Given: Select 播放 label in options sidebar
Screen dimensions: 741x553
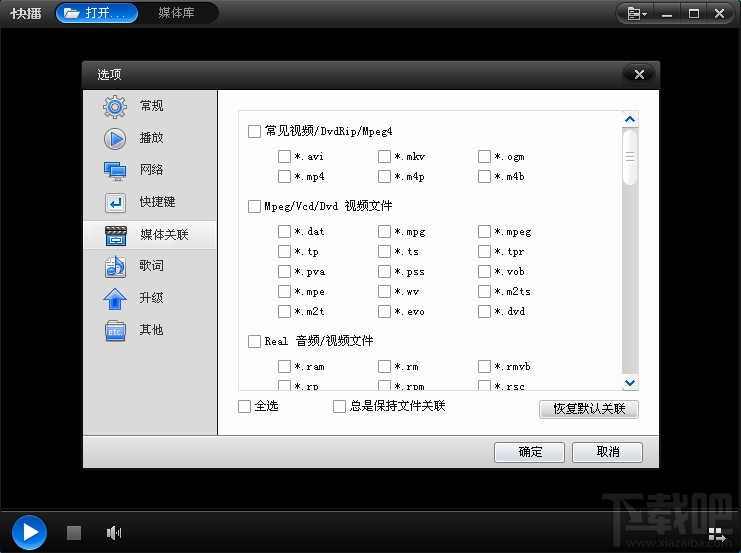Looking at the screenshot, I should [151, 138].
